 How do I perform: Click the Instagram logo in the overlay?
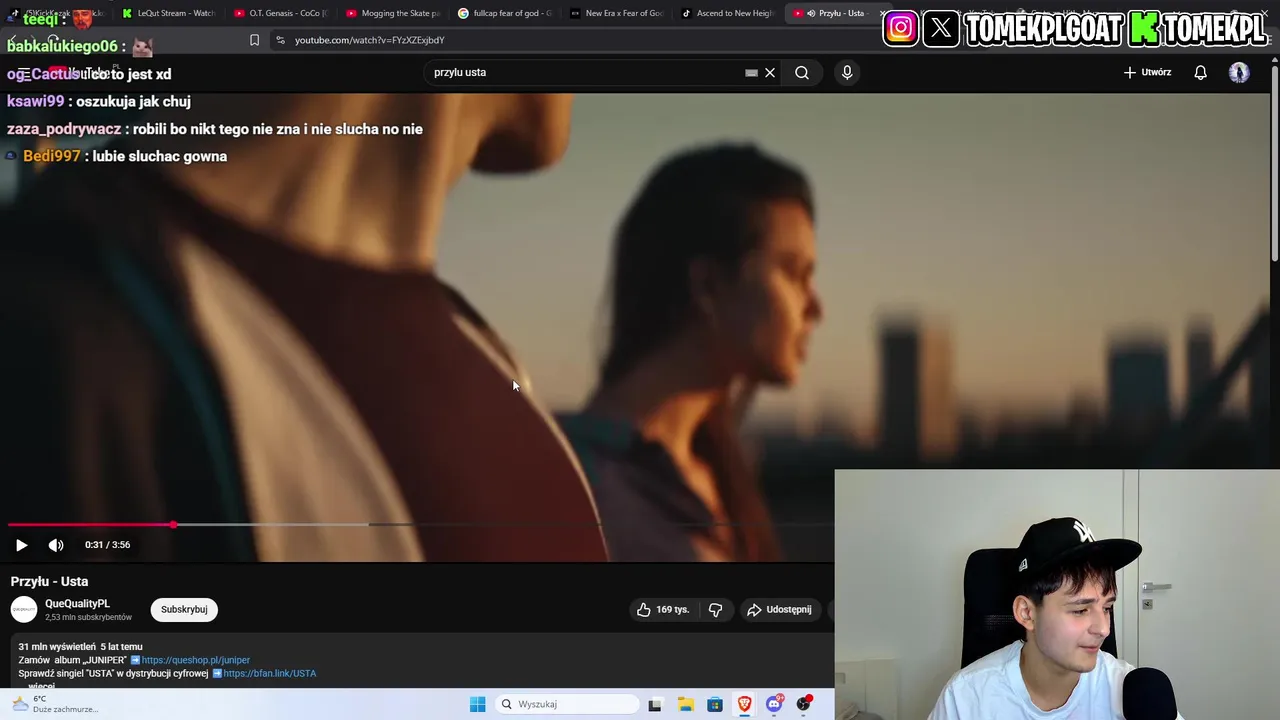pyautogui.click(x=901, y=28)
